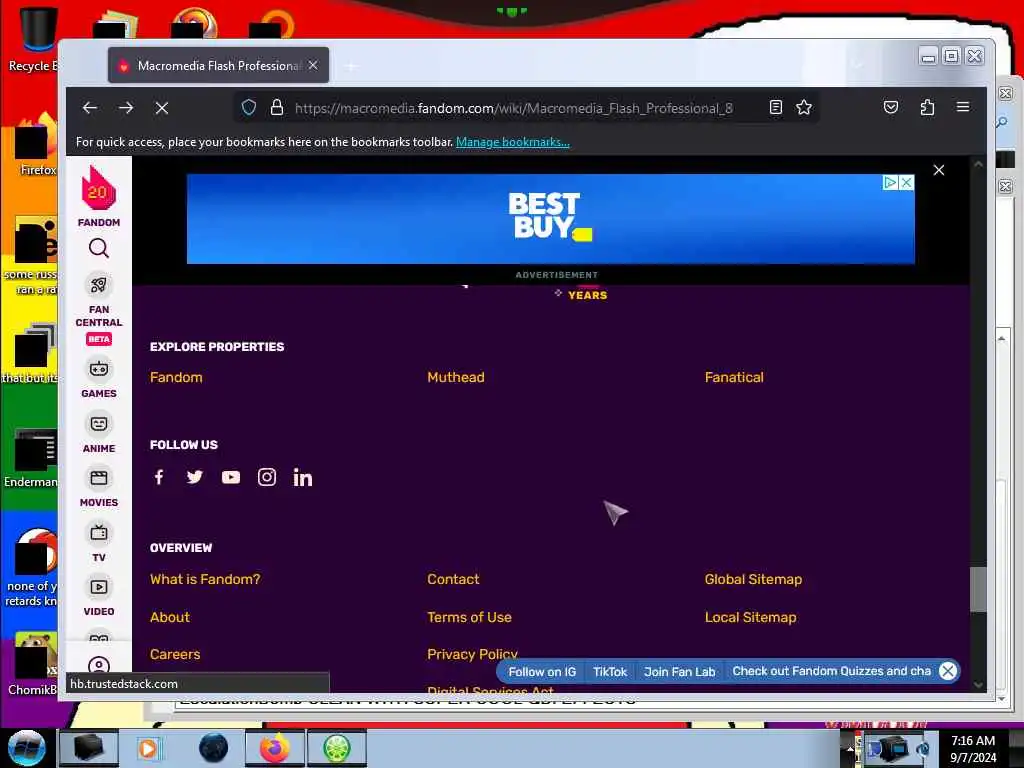Open What is Fandom? link

point(205,579)
